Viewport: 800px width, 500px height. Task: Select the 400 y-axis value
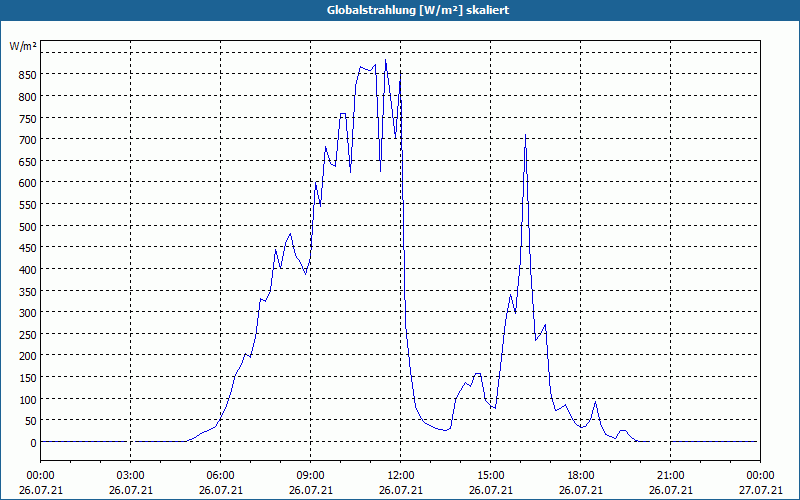27,269
